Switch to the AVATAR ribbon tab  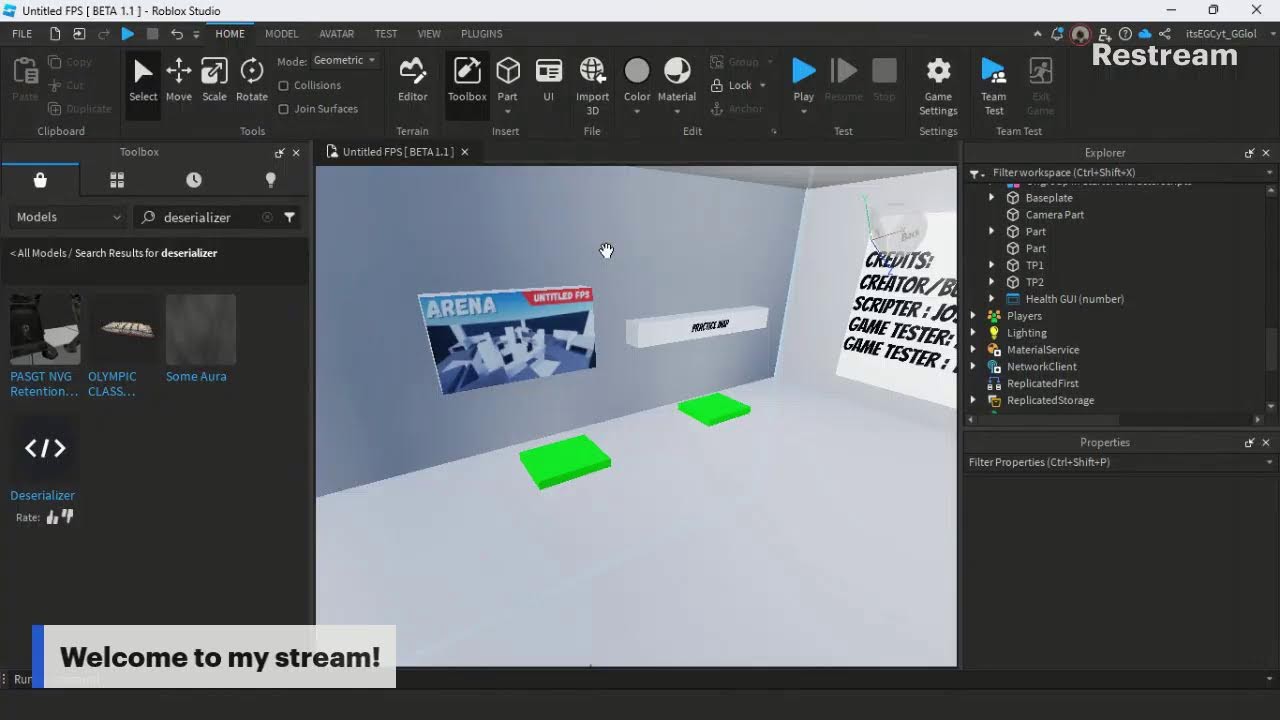[x=337, y=34]
